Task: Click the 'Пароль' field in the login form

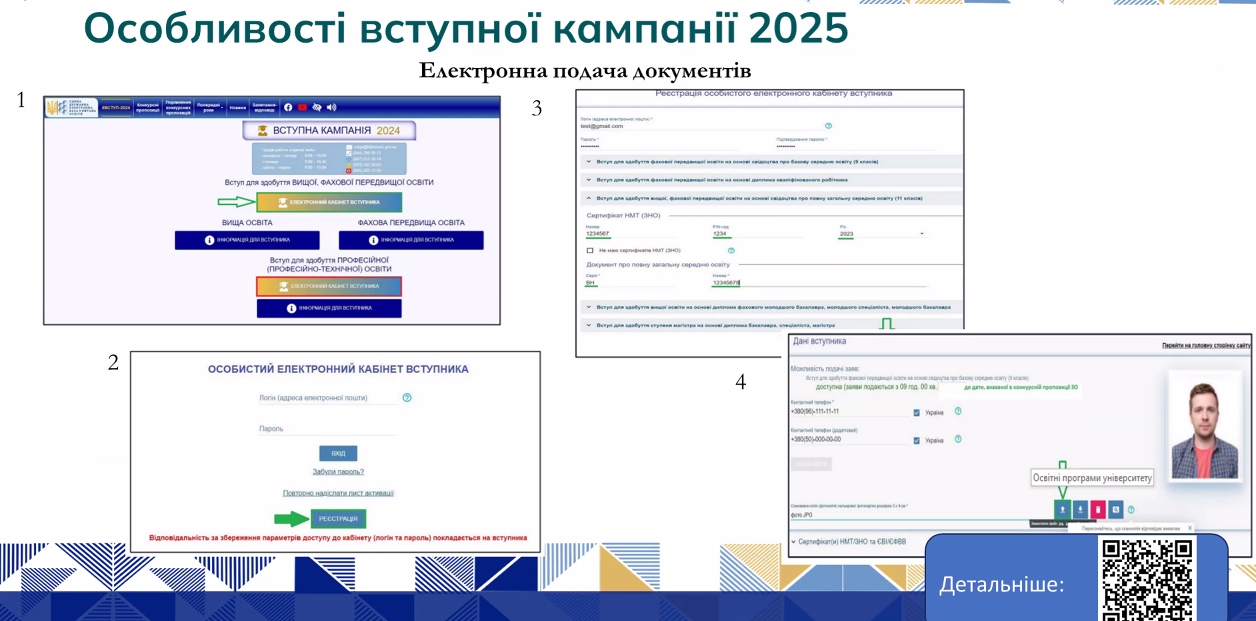Action: [326, 429]
